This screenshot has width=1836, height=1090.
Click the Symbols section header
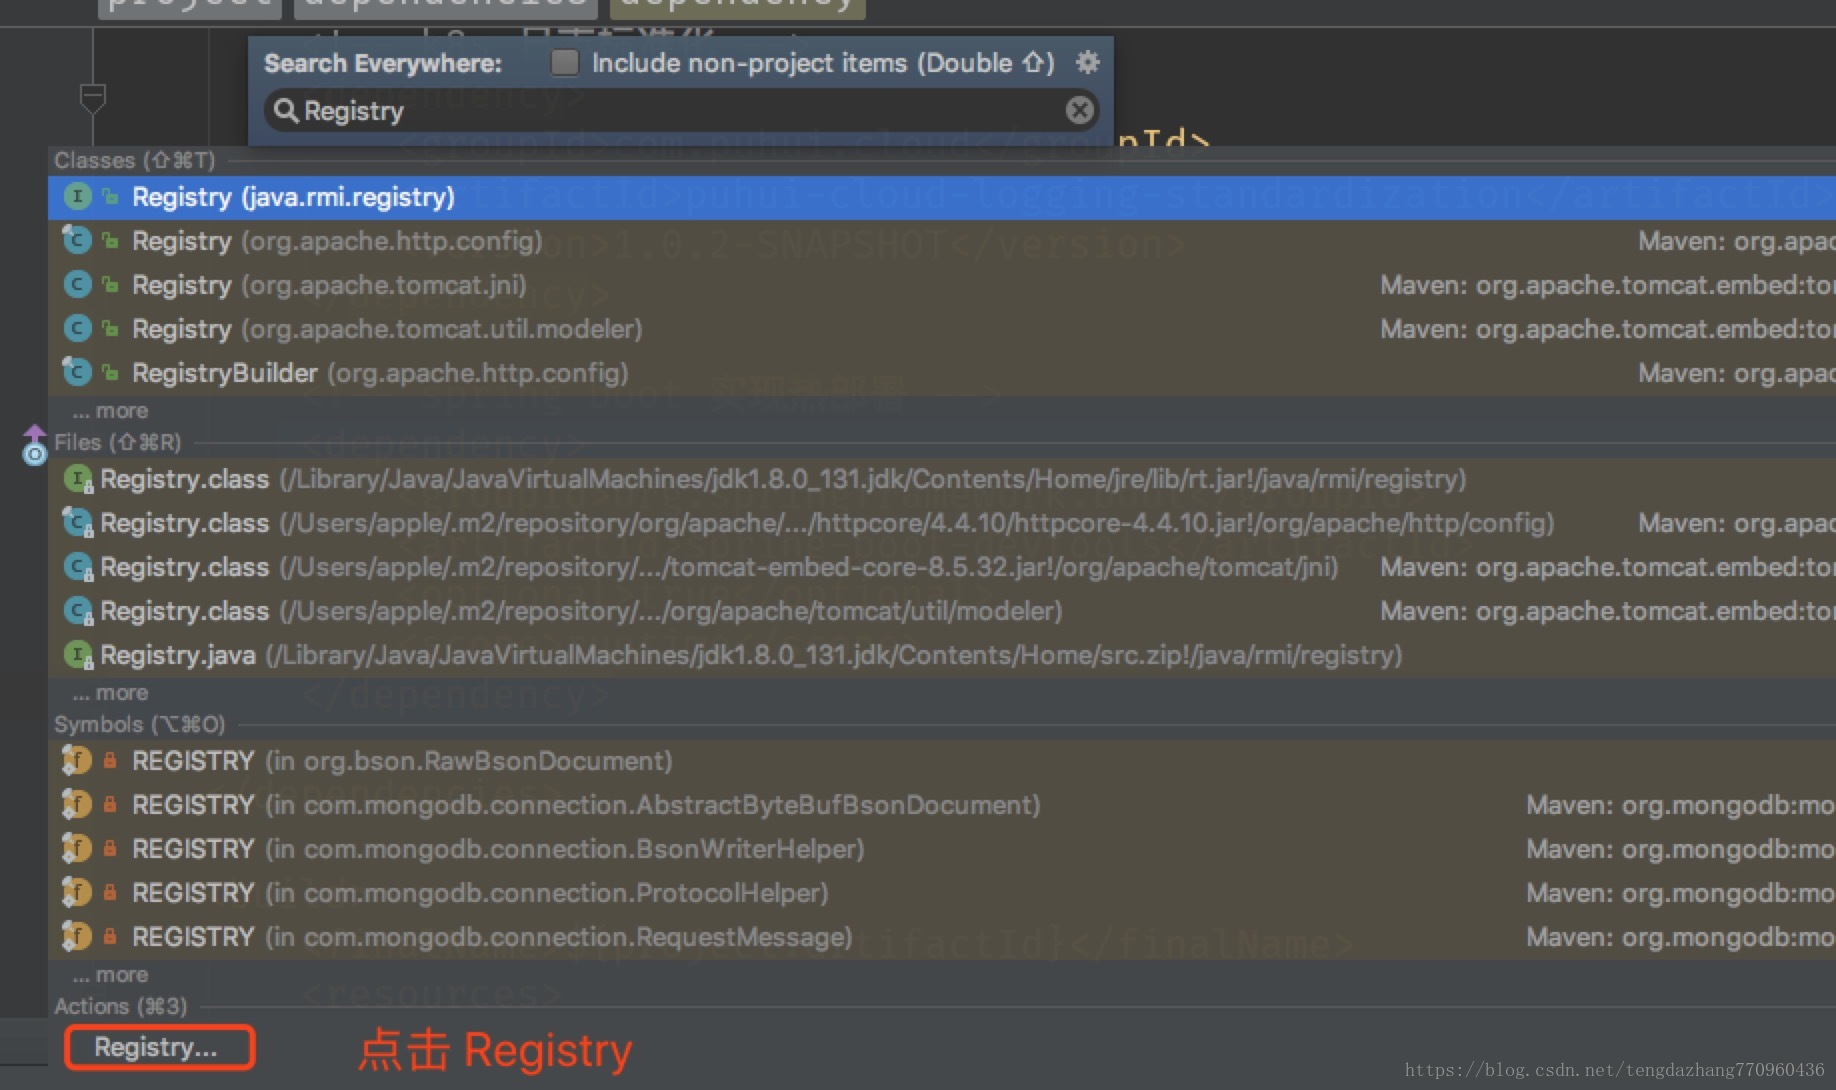pyautogui.click(x=140, y=724)
